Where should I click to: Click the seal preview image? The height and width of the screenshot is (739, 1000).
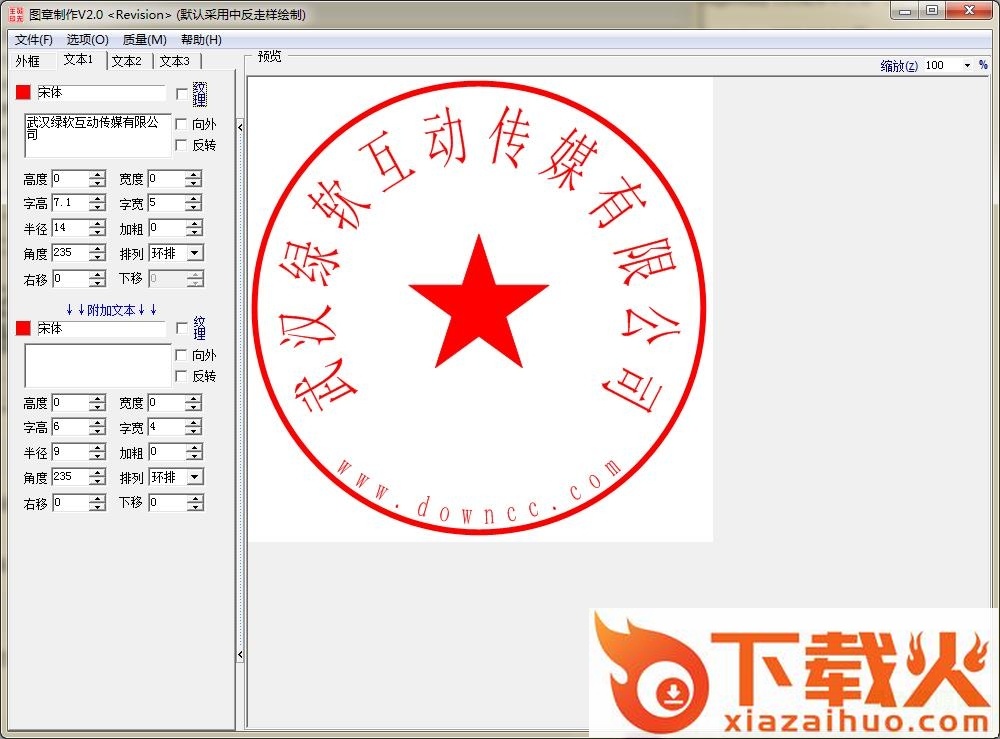(x=480, y=309)
